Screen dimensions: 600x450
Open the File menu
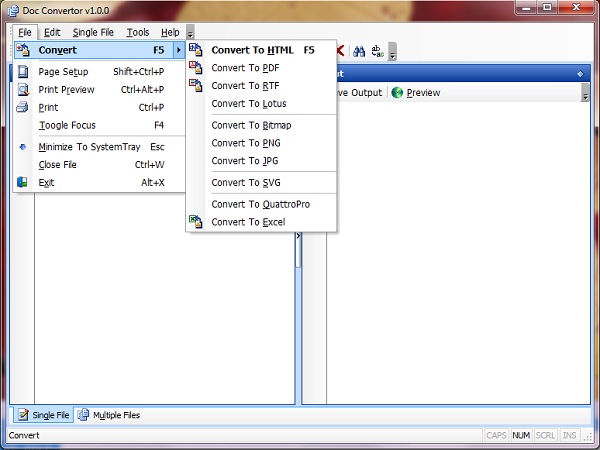25,33
